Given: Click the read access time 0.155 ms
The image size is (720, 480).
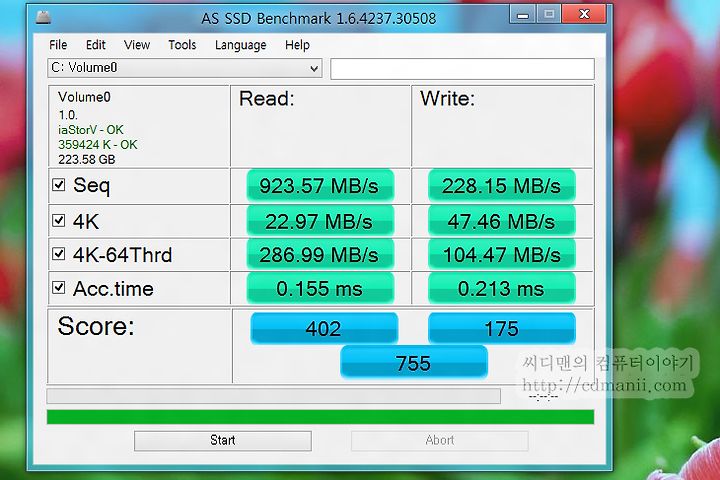Looking at the screenshot, I should tap(320, 288).
